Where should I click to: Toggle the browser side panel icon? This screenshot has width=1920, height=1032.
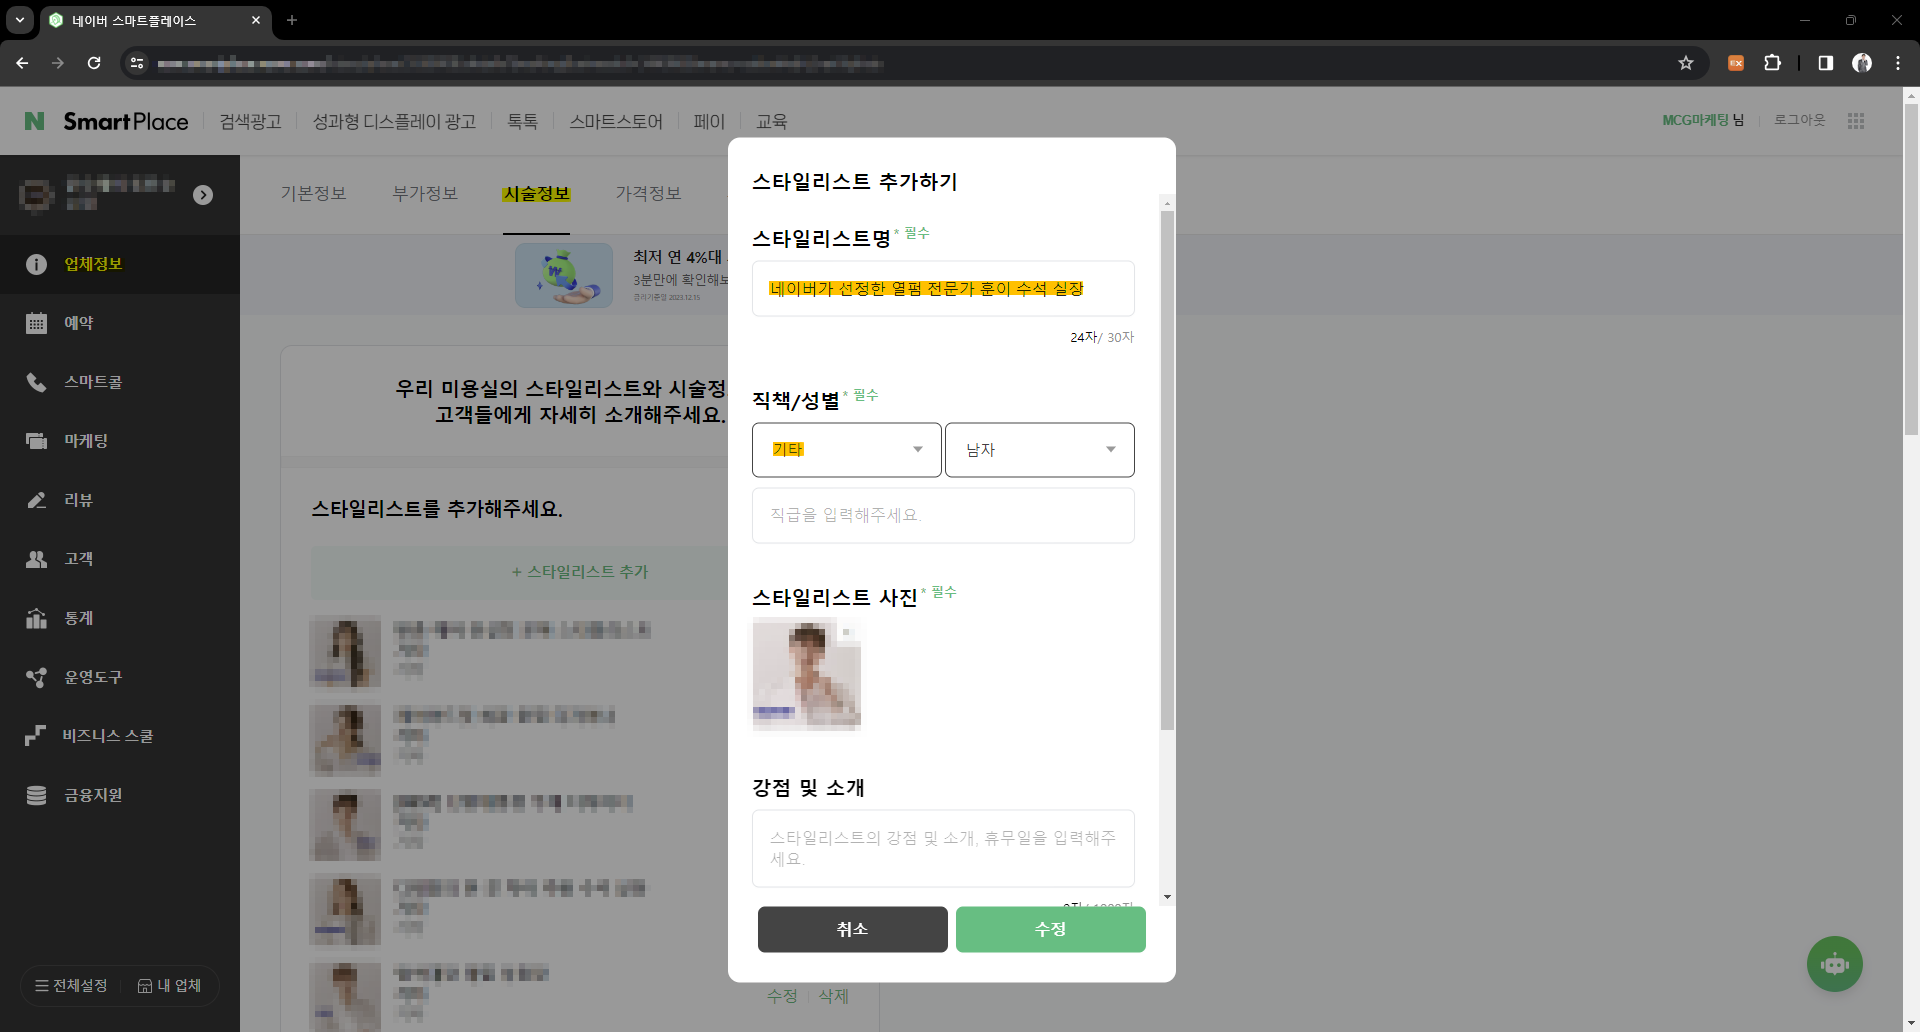click(1825, 63)
